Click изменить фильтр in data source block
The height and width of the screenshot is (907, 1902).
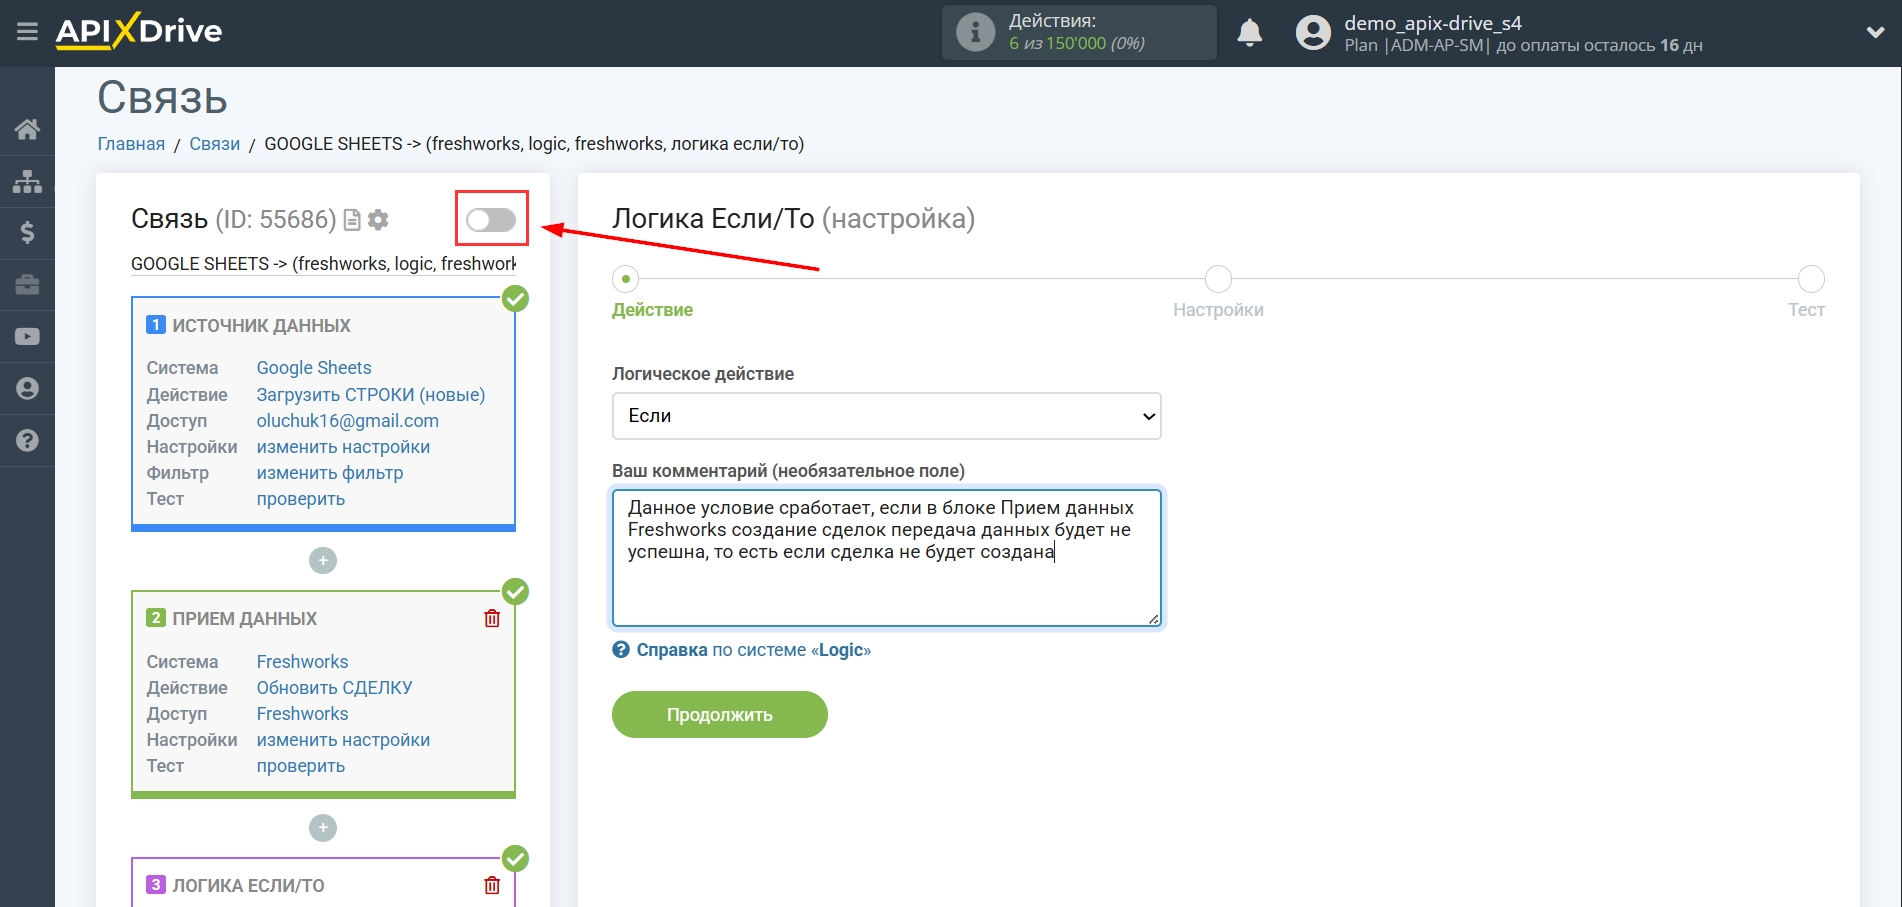330,473
